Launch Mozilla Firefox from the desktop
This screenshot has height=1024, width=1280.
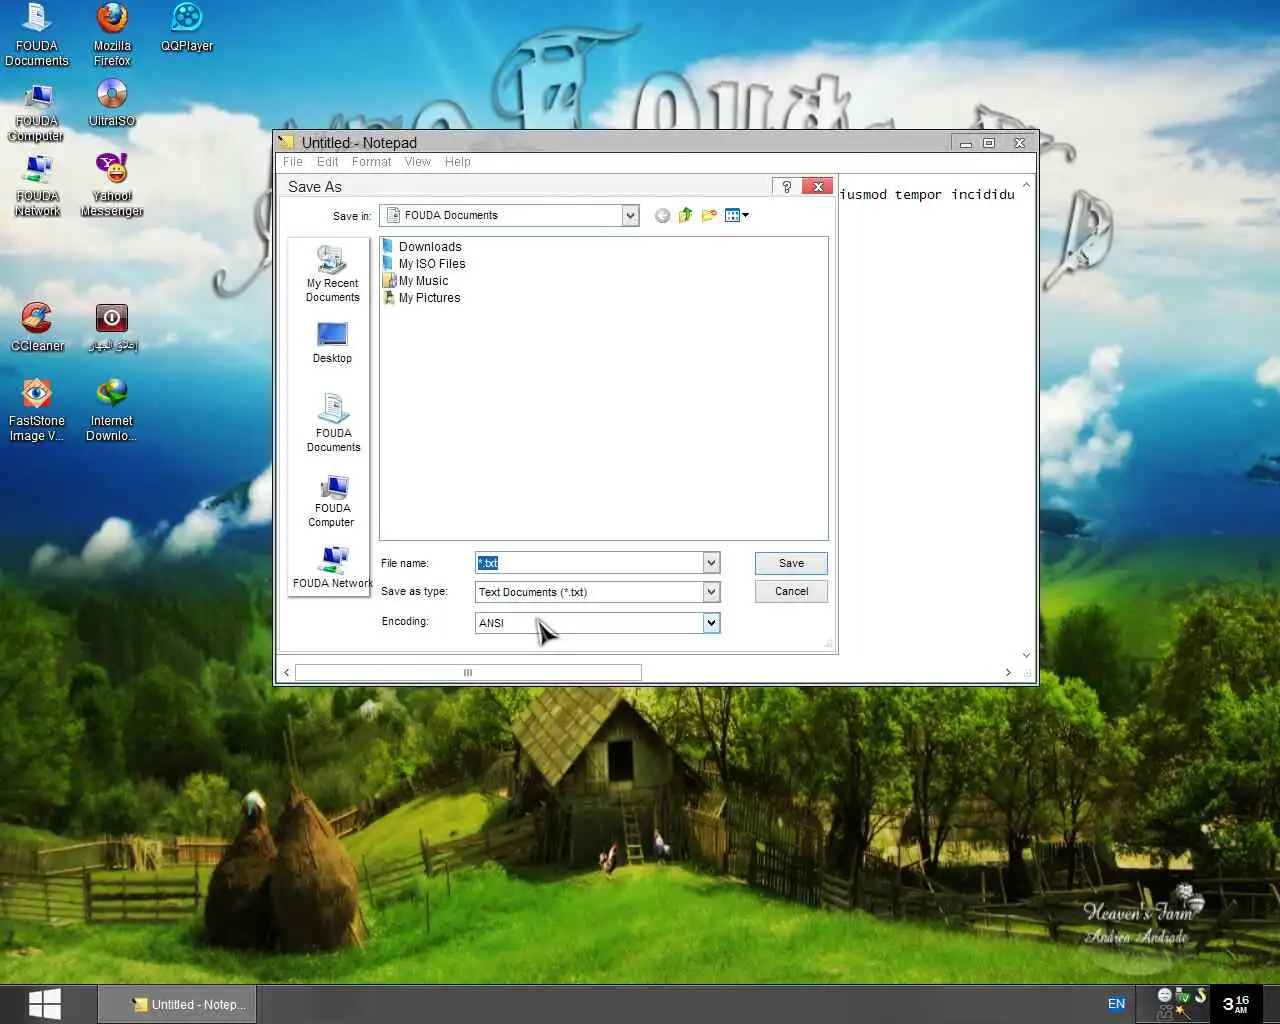(x=112, y=35)
